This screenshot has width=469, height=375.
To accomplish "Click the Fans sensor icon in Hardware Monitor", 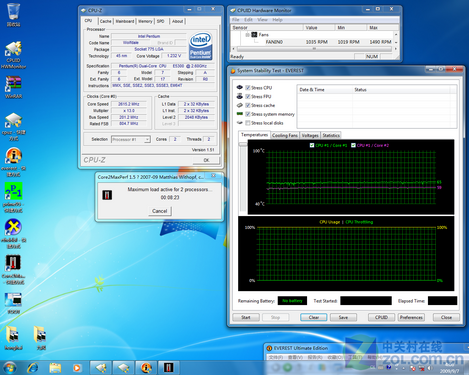I will tap(254, 34).
